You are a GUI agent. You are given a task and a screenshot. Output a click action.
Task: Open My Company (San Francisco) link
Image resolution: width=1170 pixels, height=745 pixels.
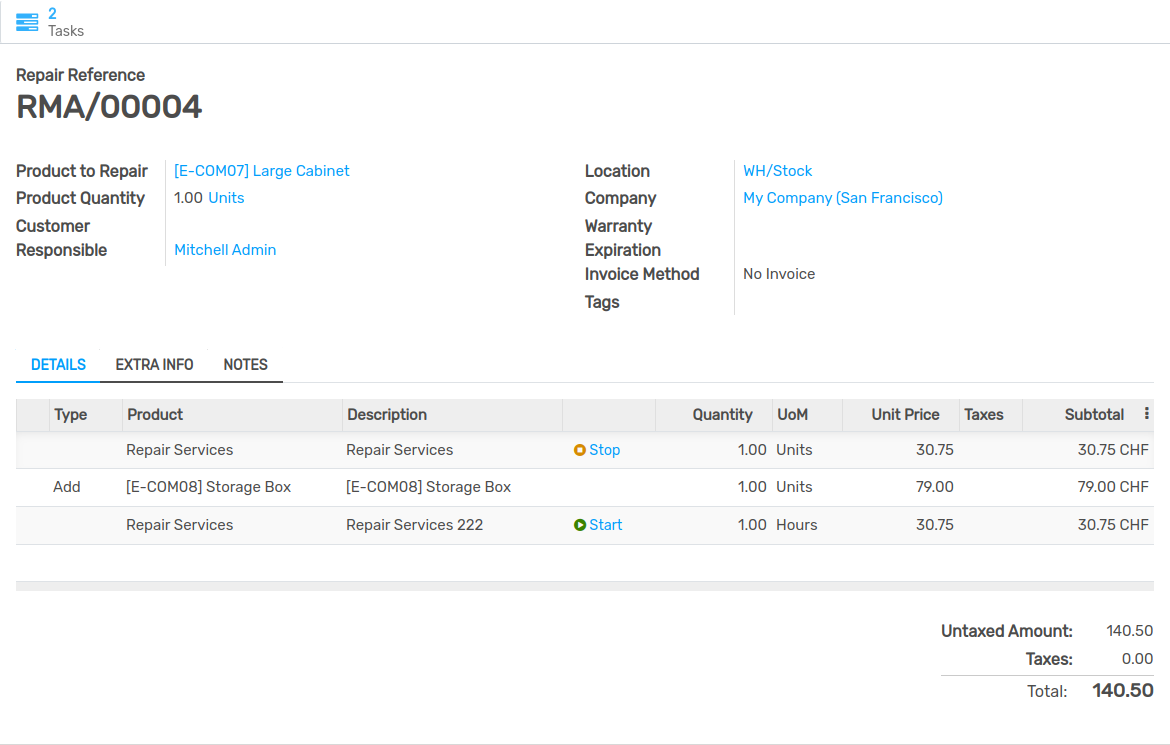pos(842,197)
